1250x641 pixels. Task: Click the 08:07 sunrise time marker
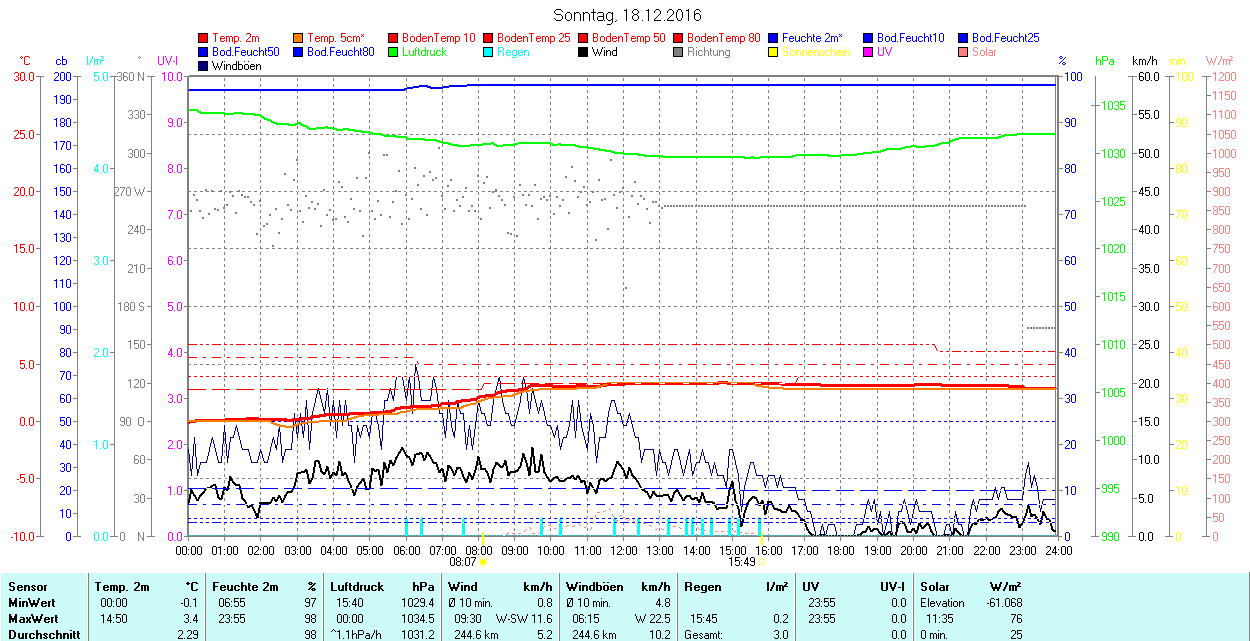[x=464, y=562]
